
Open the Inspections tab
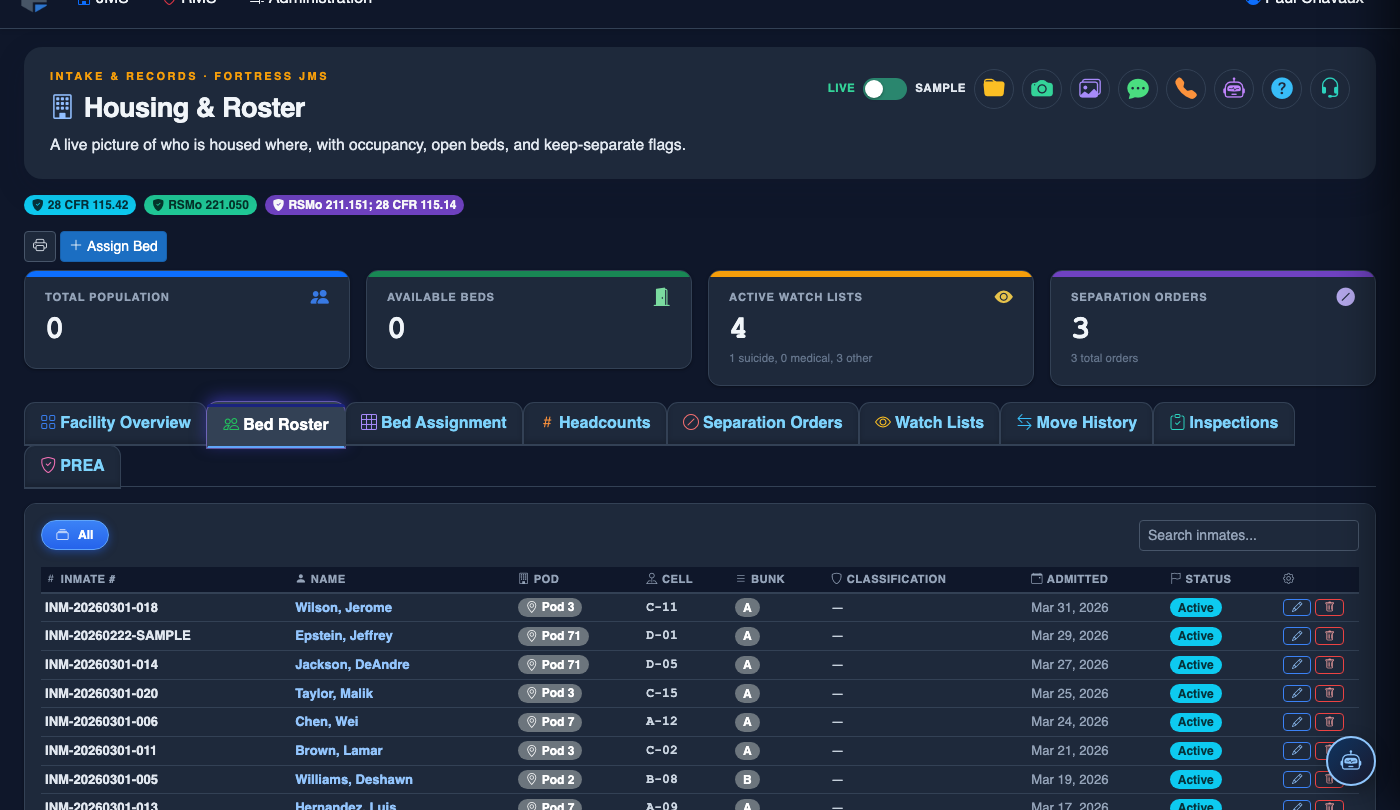coord(1223,423)
